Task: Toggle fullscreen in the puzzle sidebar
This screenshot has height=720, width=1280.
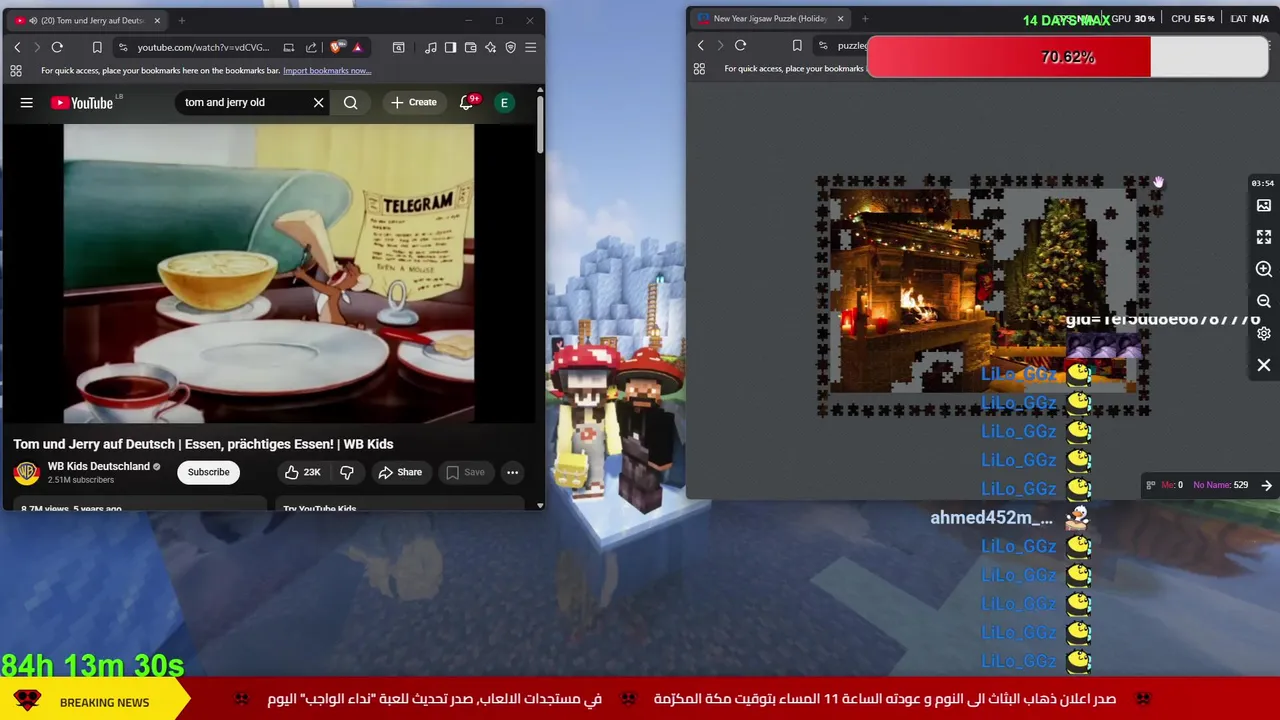Action: click(x=1264, y=237)
